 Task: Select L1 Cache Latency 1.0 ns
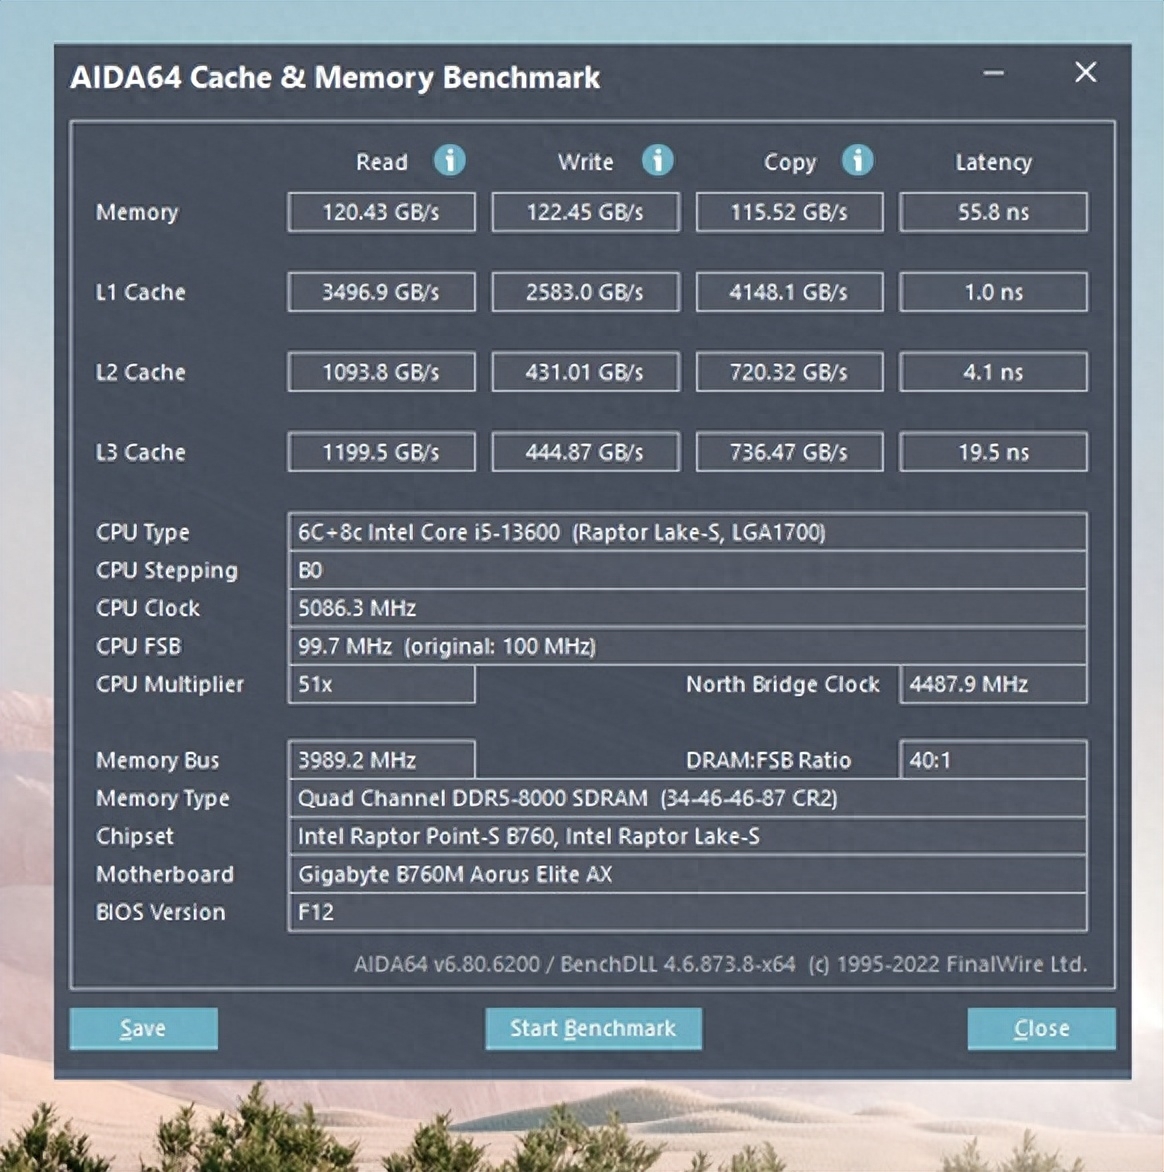(994, 292)
